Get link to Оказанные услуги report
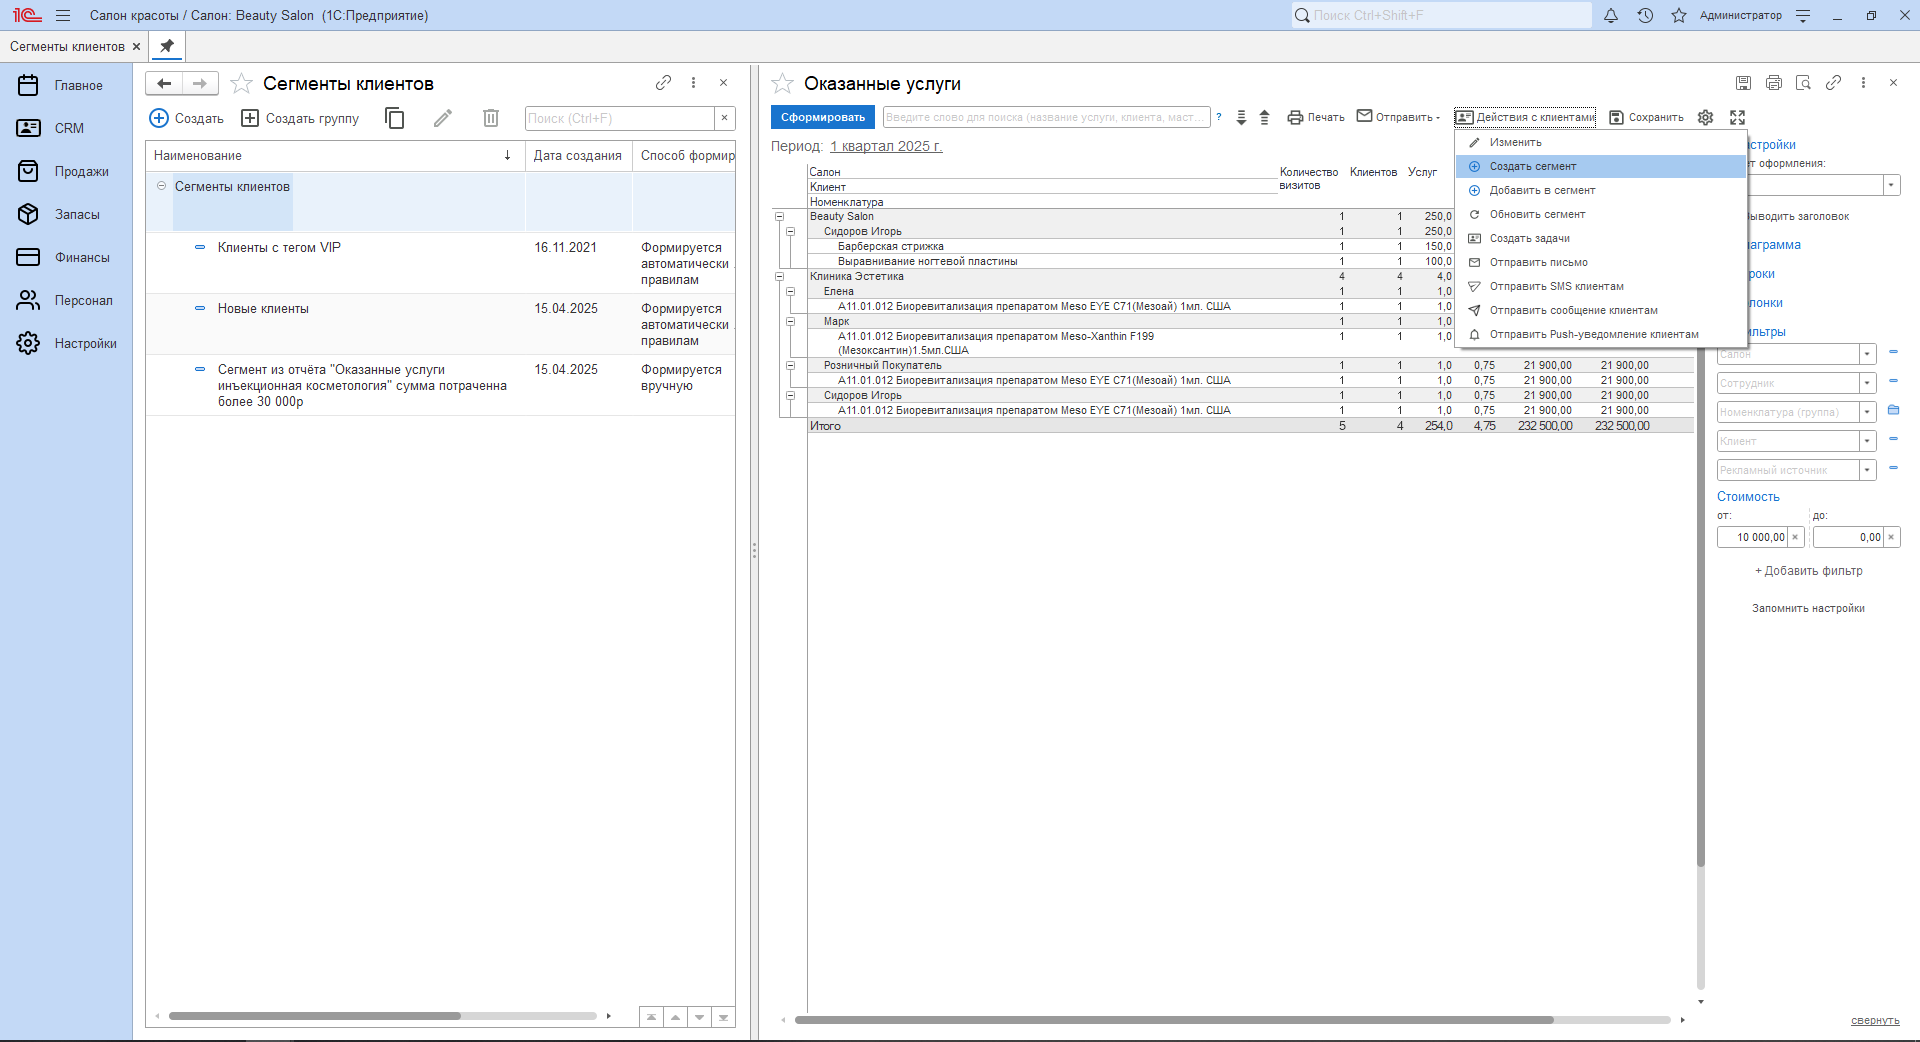 pyautogui.click(x=1833, y=83)
